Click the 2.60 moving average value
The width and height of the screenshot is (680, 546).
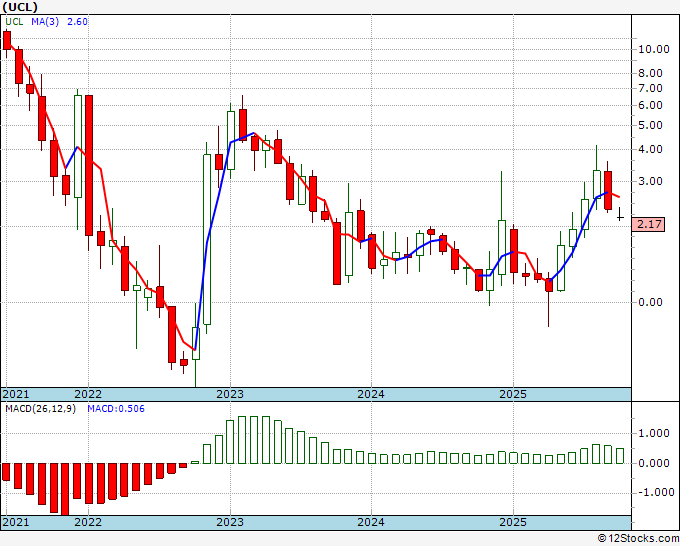77,22
